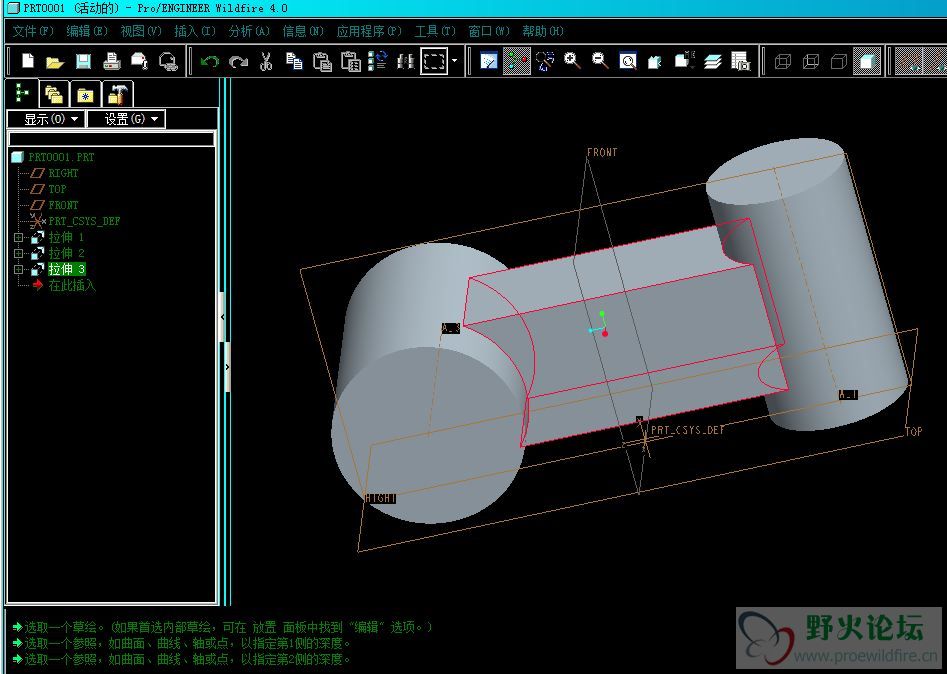Open the saved view list
This screenshot has height=674, width=947.
point(684,61)
